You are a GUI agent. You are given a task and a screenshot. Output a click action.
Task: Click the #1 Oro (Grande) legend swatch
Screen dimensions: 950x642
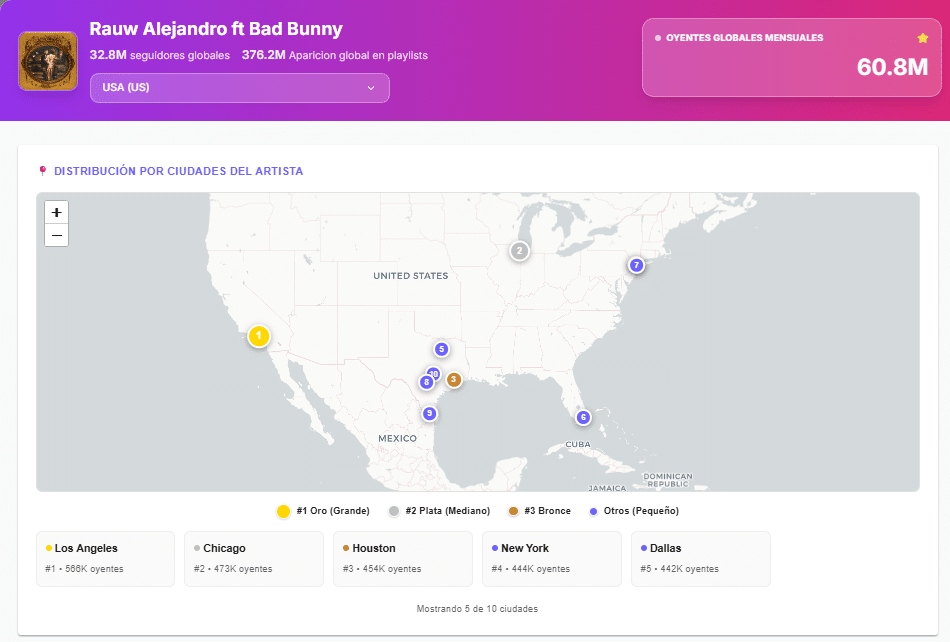pyautogui.click(x=283, y=511)
